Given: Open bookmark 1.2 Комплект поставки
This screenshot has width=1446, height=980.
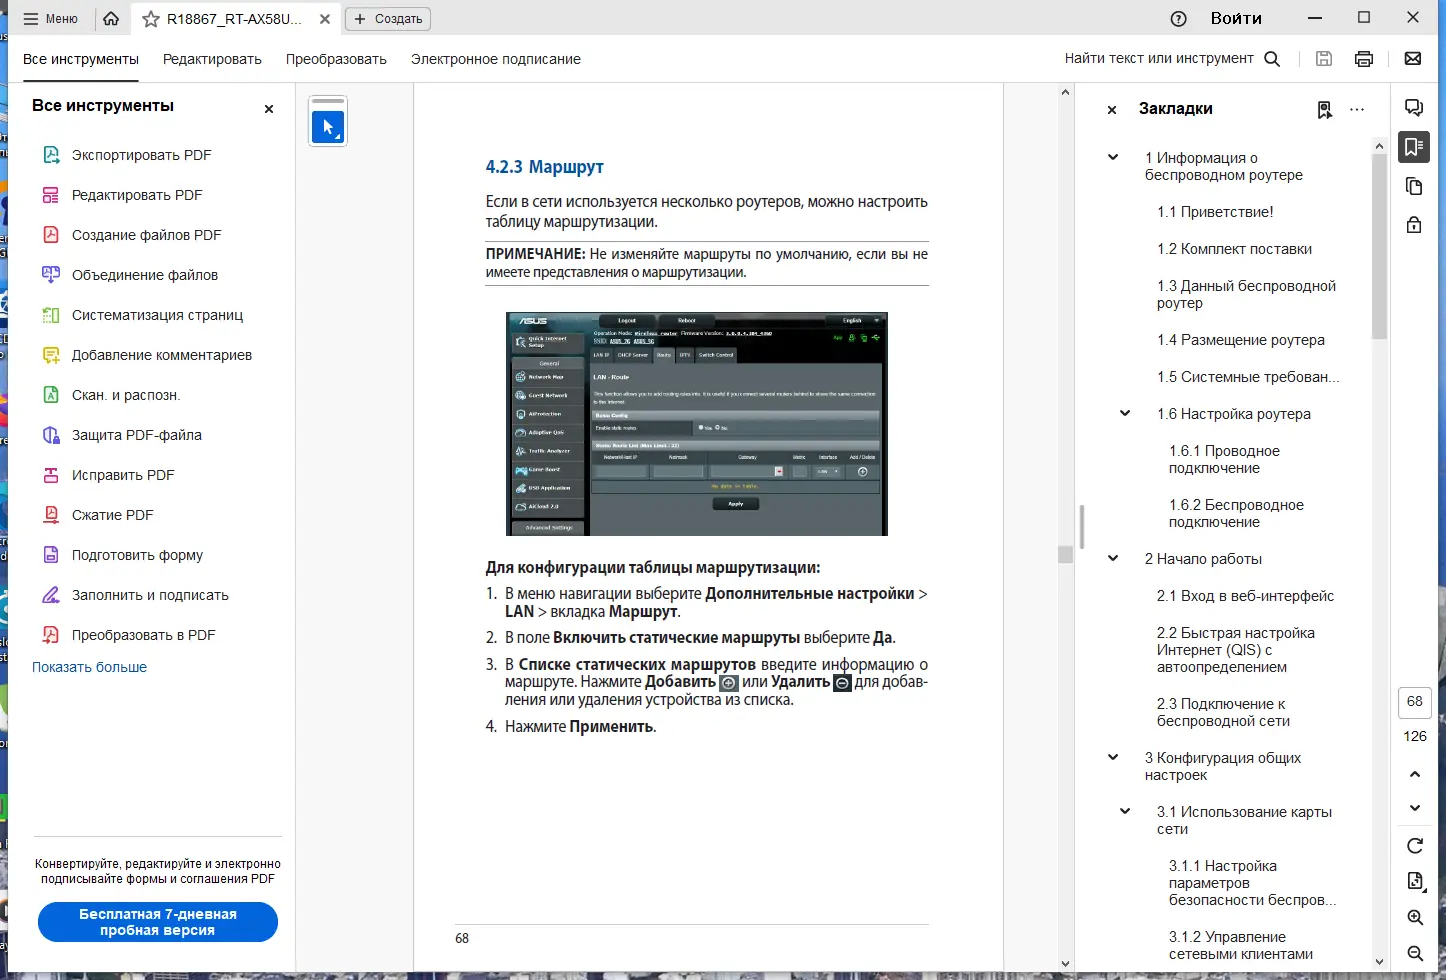Looking at the screenshot, I should click(1234, 249).
